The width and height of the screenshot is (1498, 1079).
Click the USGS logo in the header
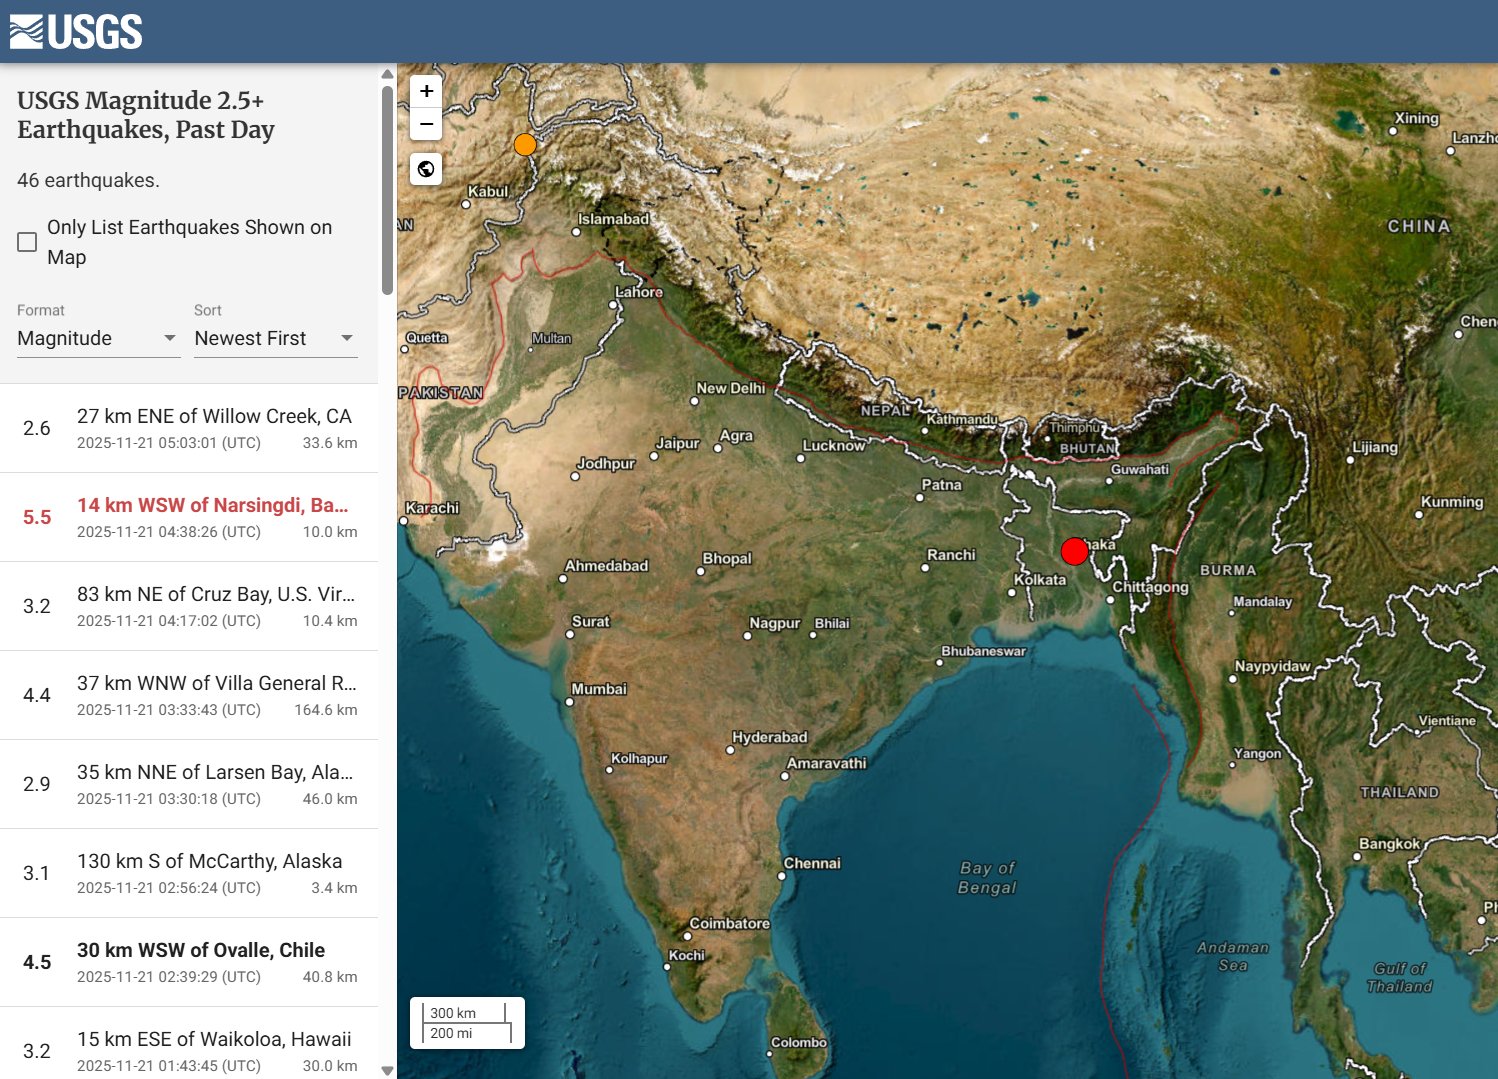(75, 31)
